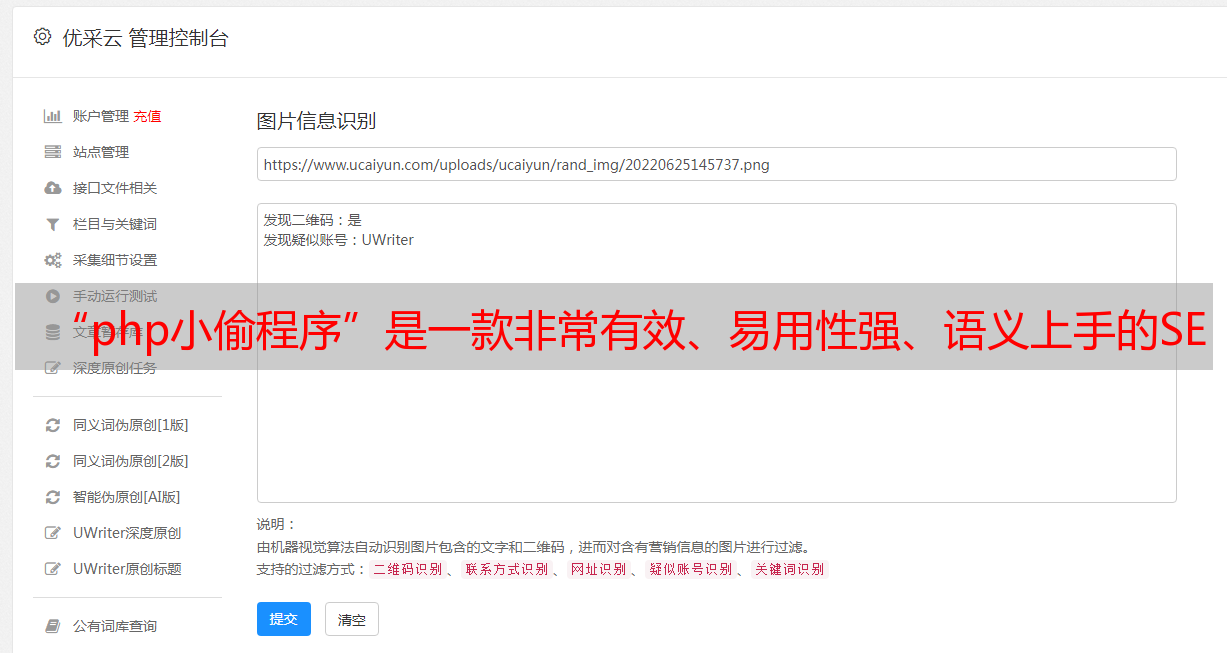Select 同义词伪原创[1版] in the sidebar
1227x653 pixels.
[x=130, y=425]
